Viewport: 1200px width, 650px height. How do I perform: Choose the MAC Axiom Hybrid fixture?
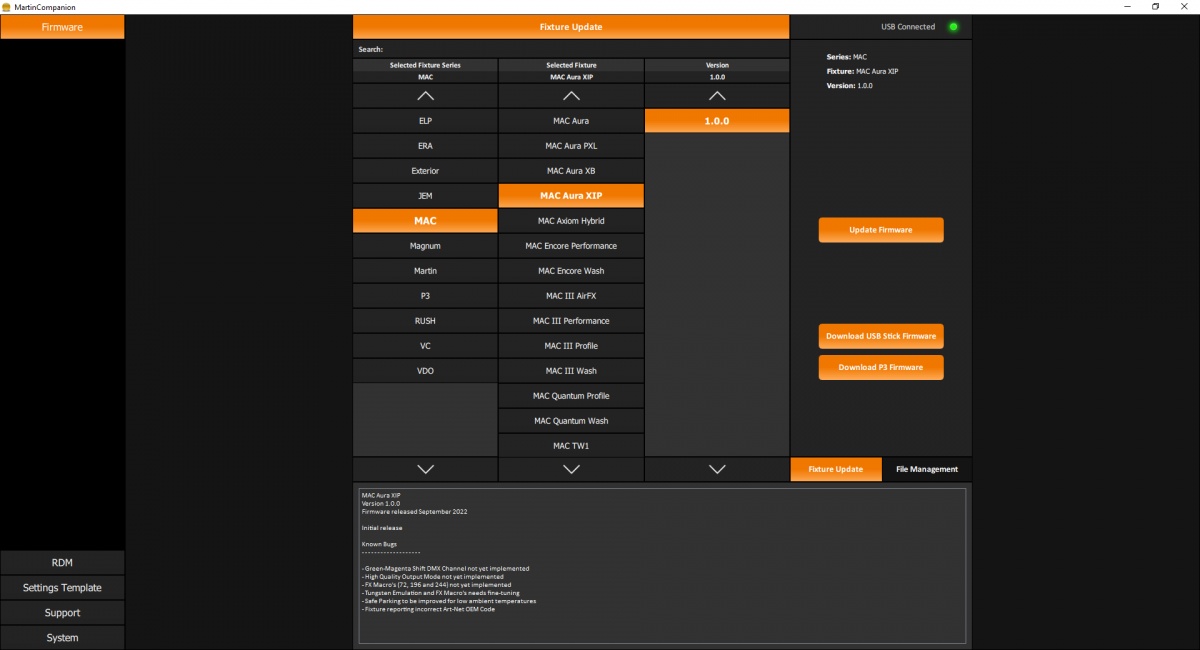[x=571, y=221]
